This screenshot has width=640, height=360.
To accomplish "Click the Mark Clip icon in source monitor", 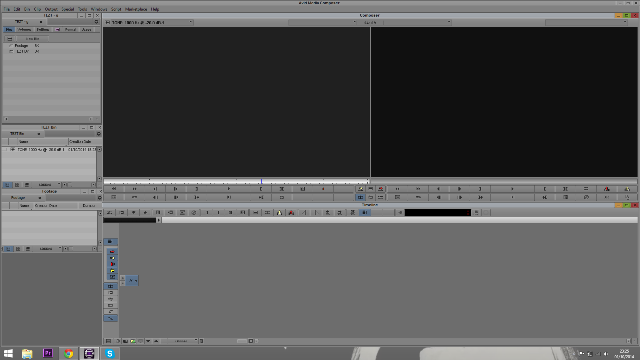I will pos(282,189).
